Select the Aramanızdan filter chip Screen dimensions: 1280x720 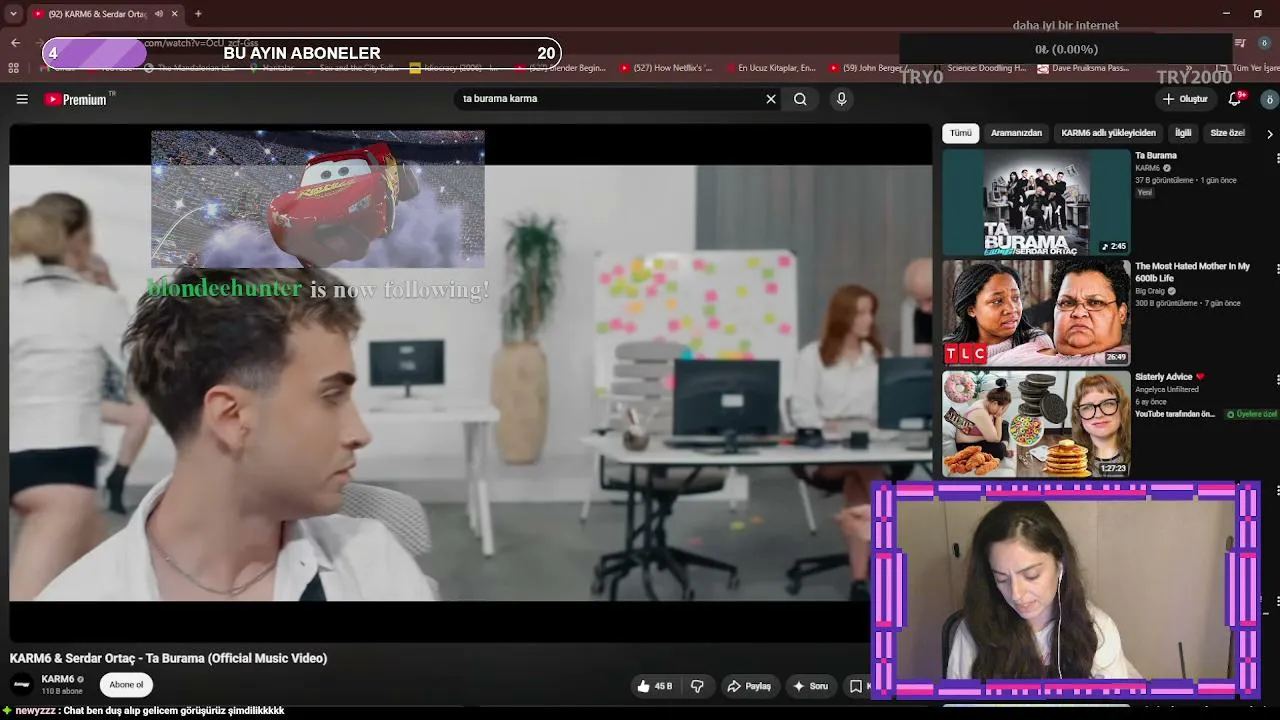[x=1016, y=133]
